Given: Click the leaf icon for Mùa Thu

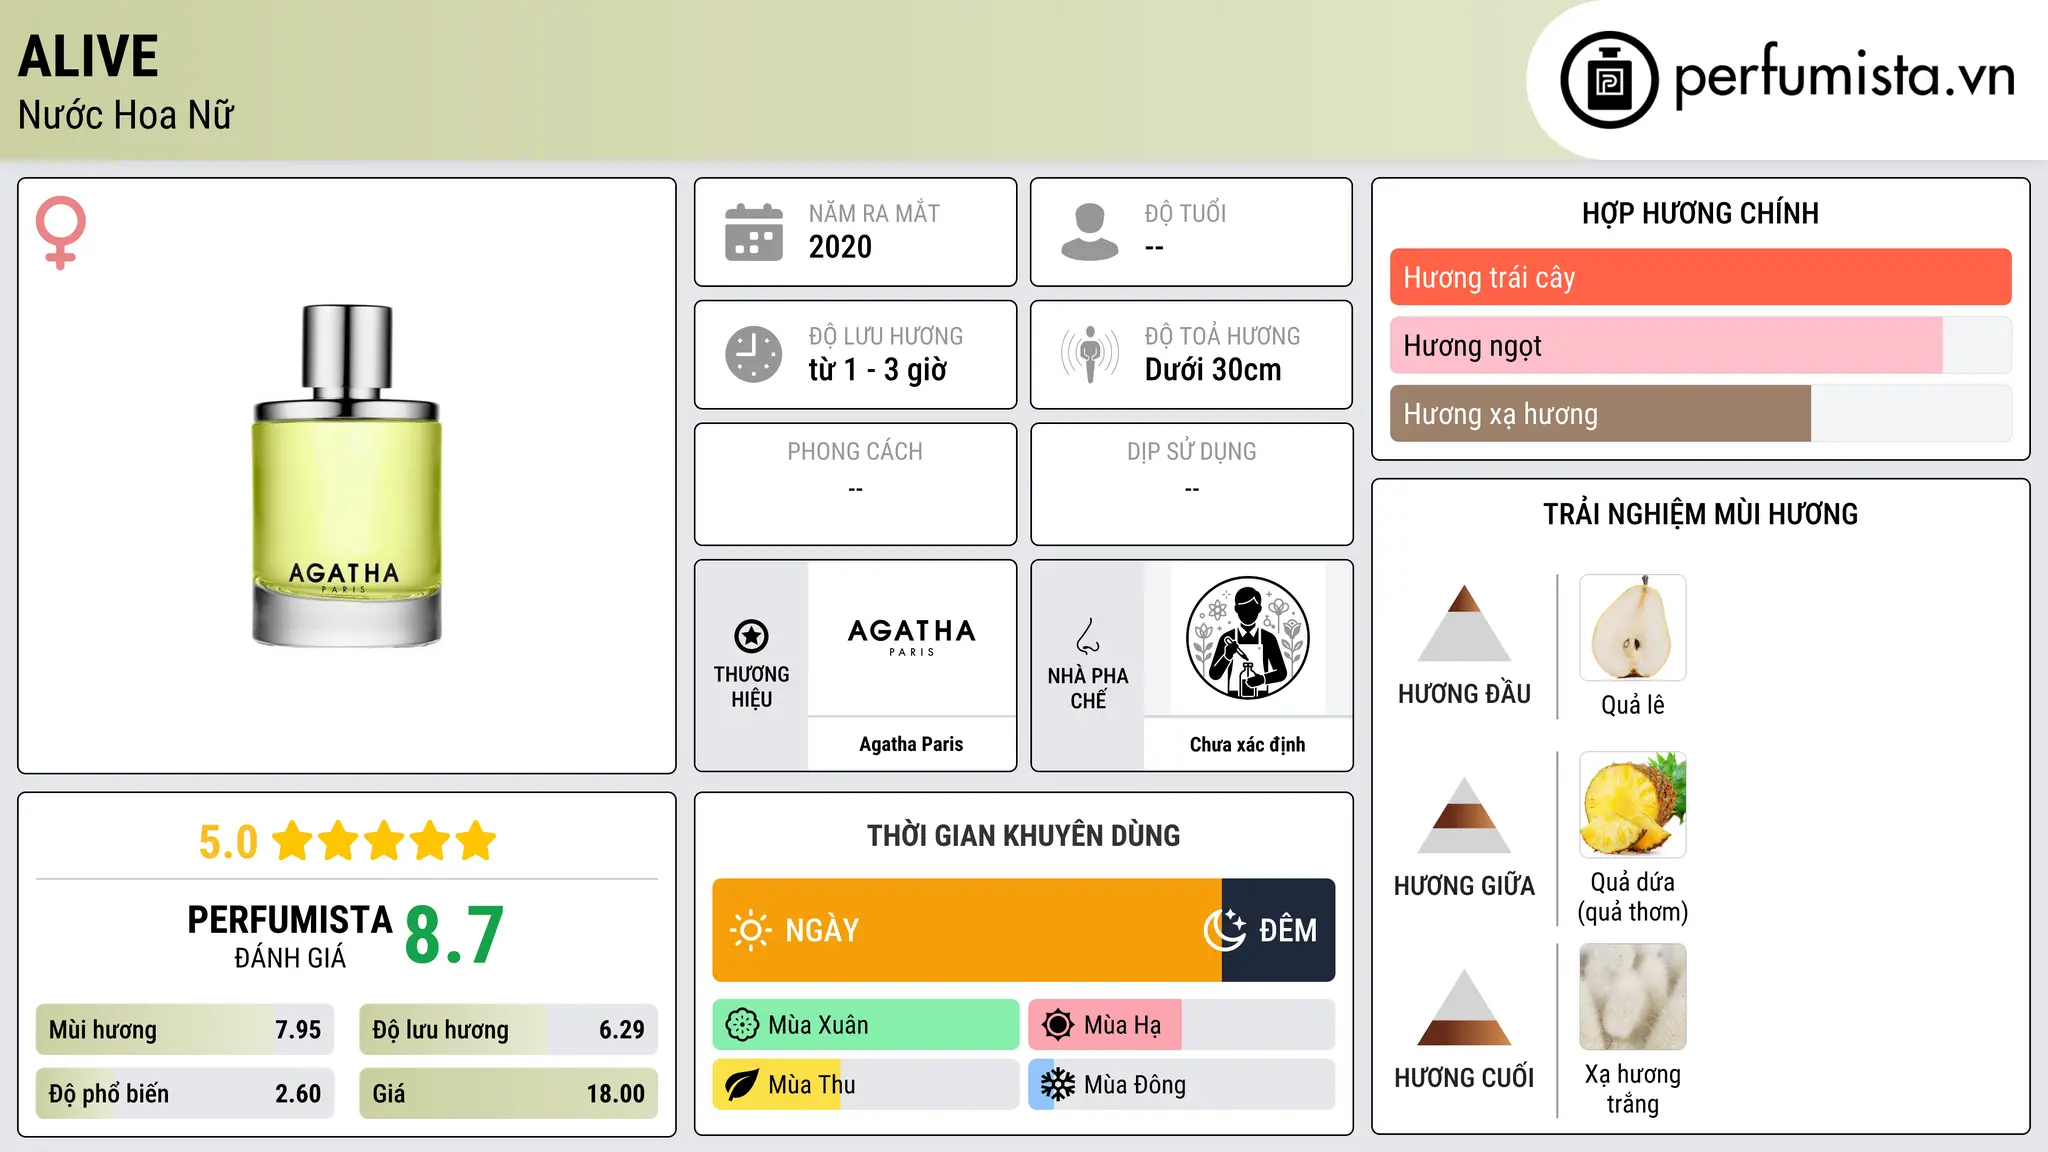Looking at the screenshot, I should [742, 1085].
